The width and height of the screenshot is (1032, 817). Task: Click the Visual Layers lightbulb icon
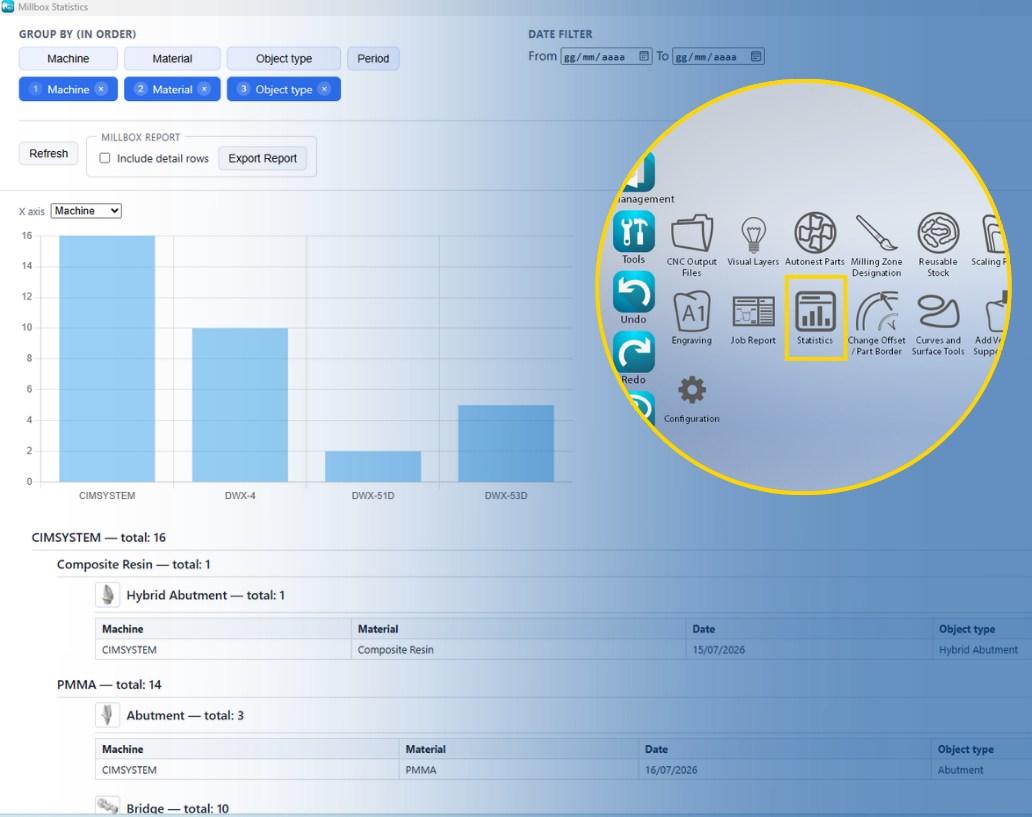[x=753, y=234]
